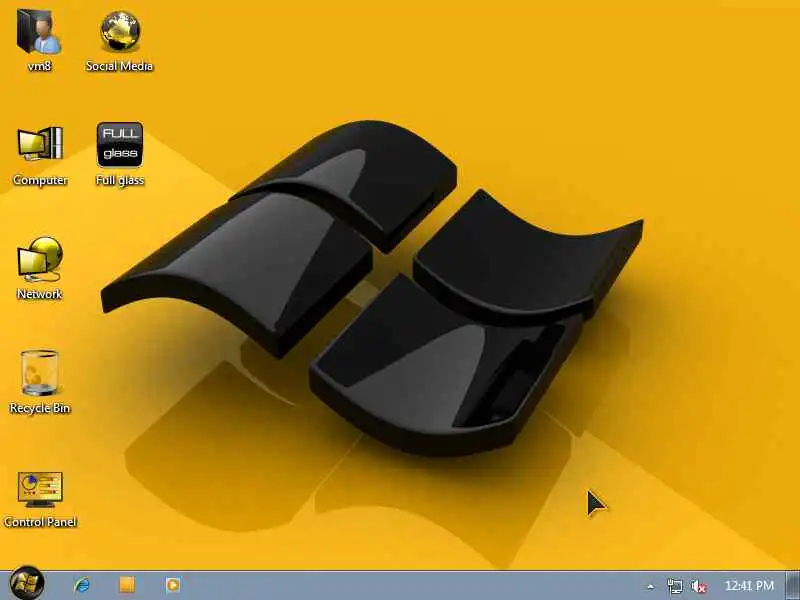Select the Control Panel desktop icon
Screen dimensions: 800x600
(40, 488)
